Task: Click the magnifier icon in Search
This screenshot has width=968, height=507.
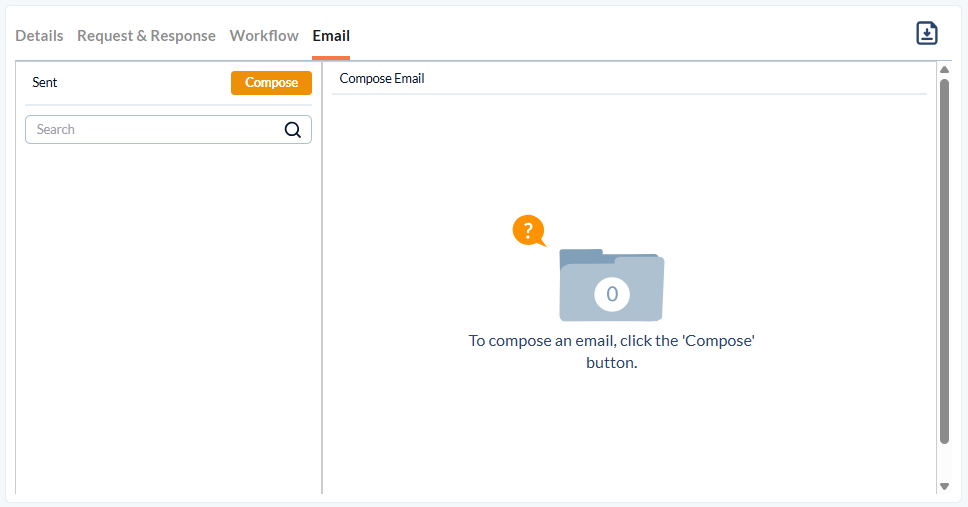Action: click(x=293, y=130)
